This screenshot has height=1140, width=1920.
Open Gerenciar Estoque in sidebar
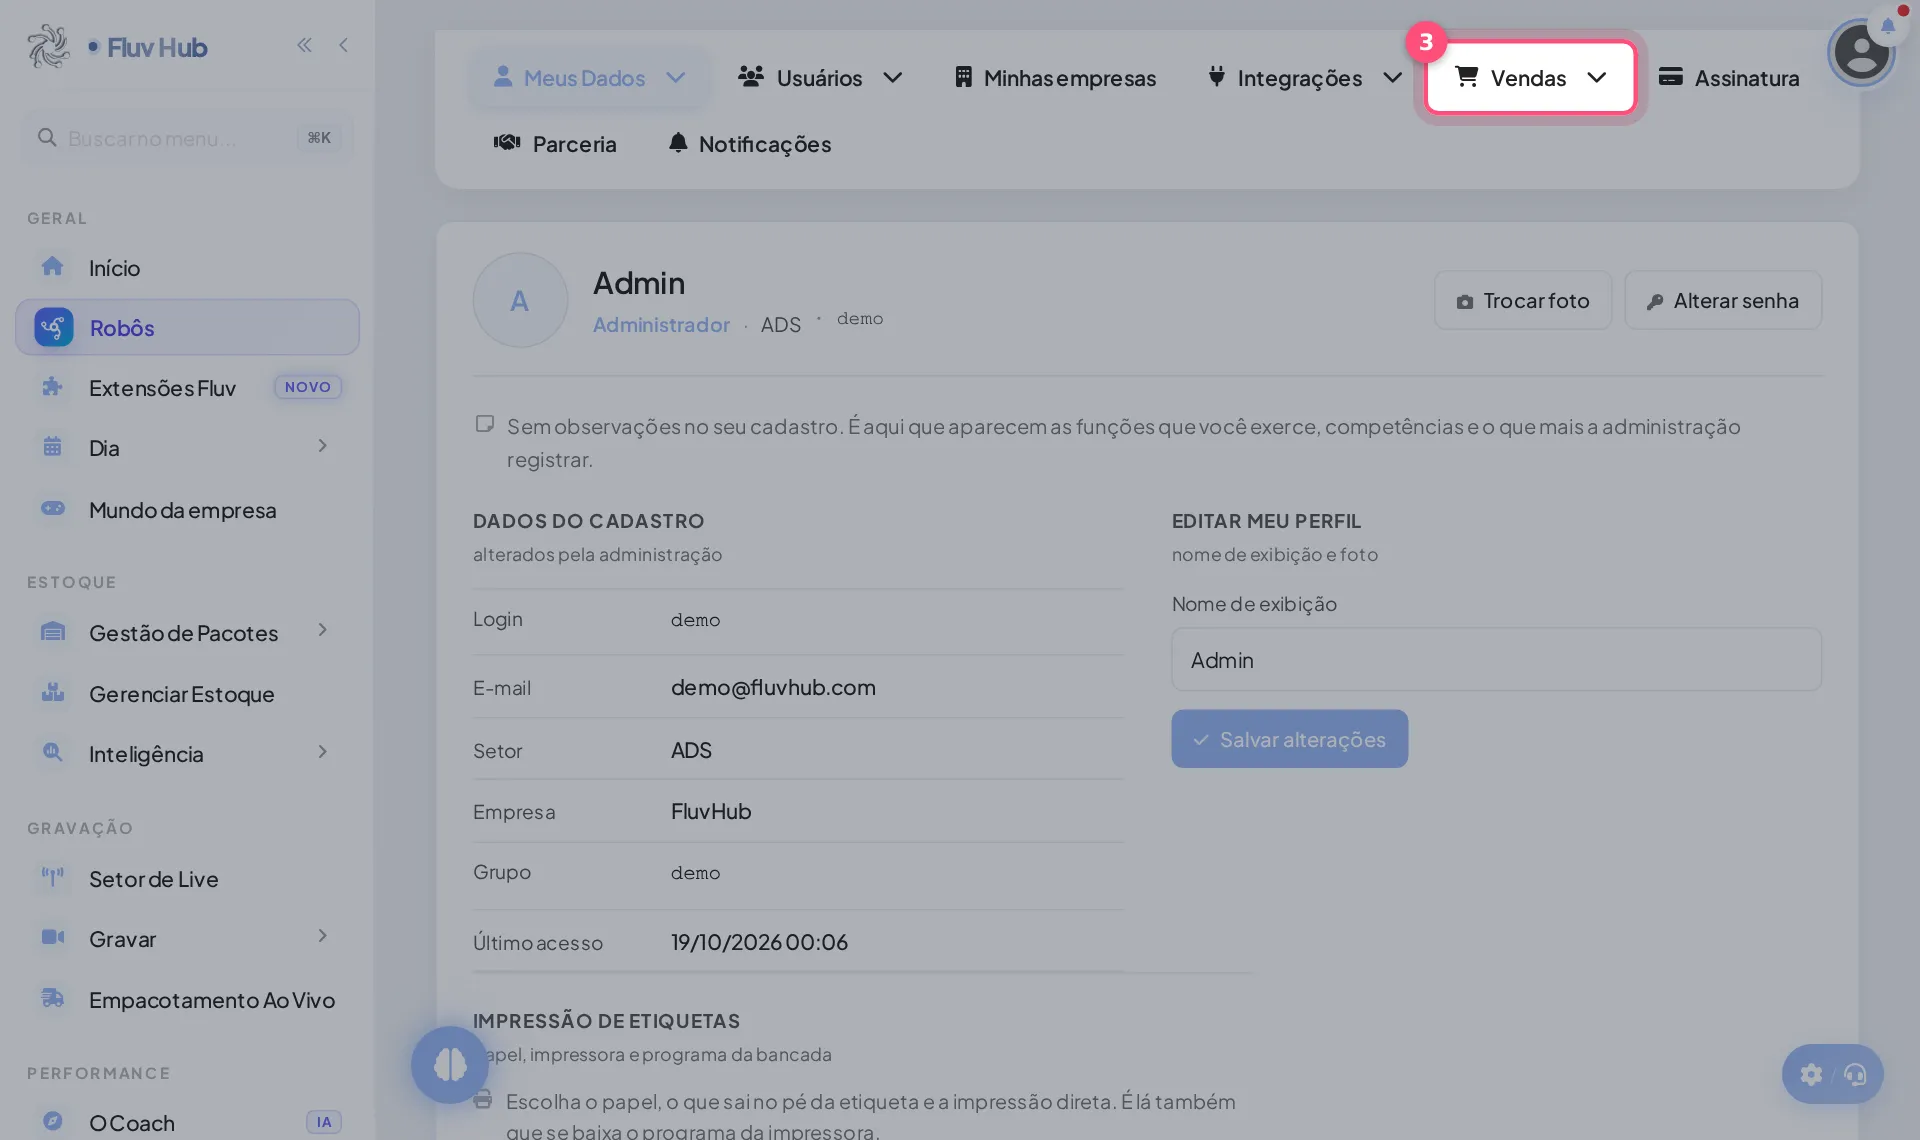[187, 693]
